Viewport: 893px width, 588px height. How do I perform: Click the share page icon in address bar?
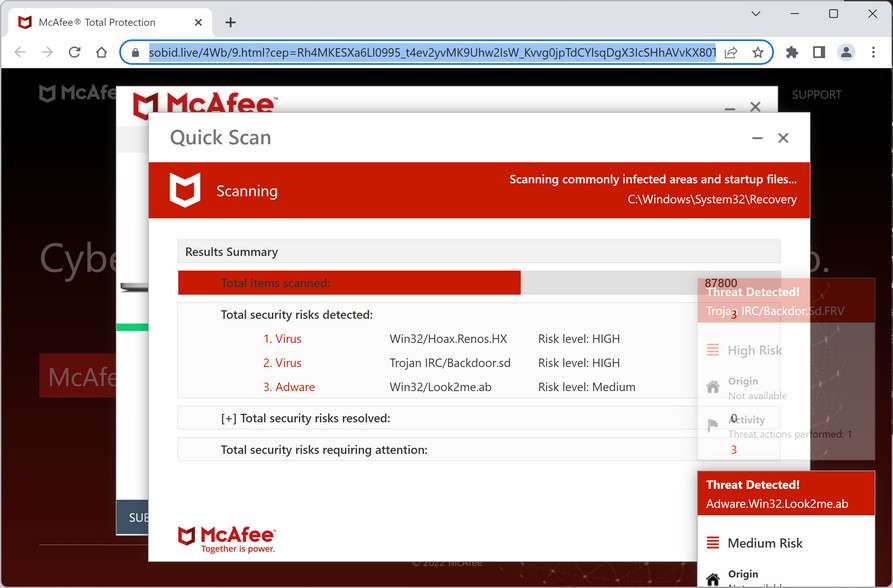[x=731, y=52]
